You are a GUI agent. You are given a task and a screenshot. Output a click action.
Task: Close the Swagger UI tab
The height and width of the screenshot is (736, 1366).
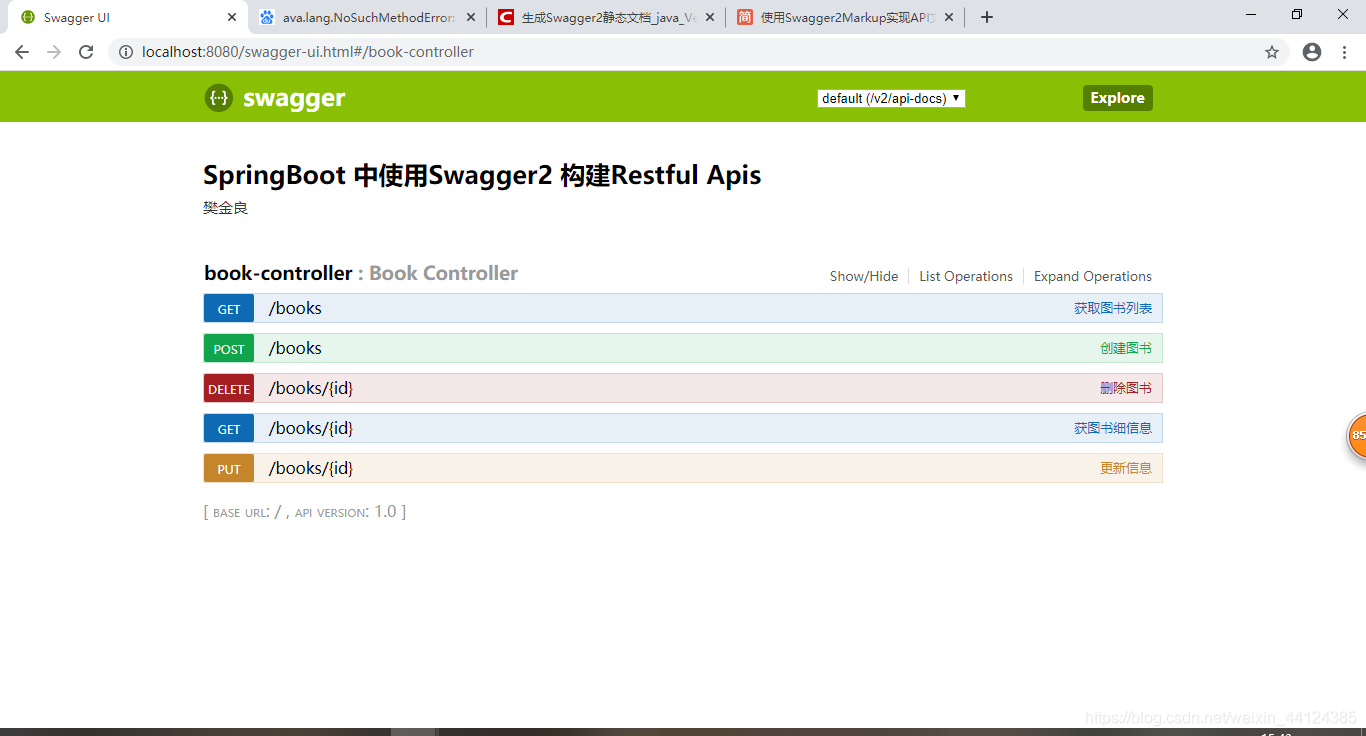click(232, 17)
